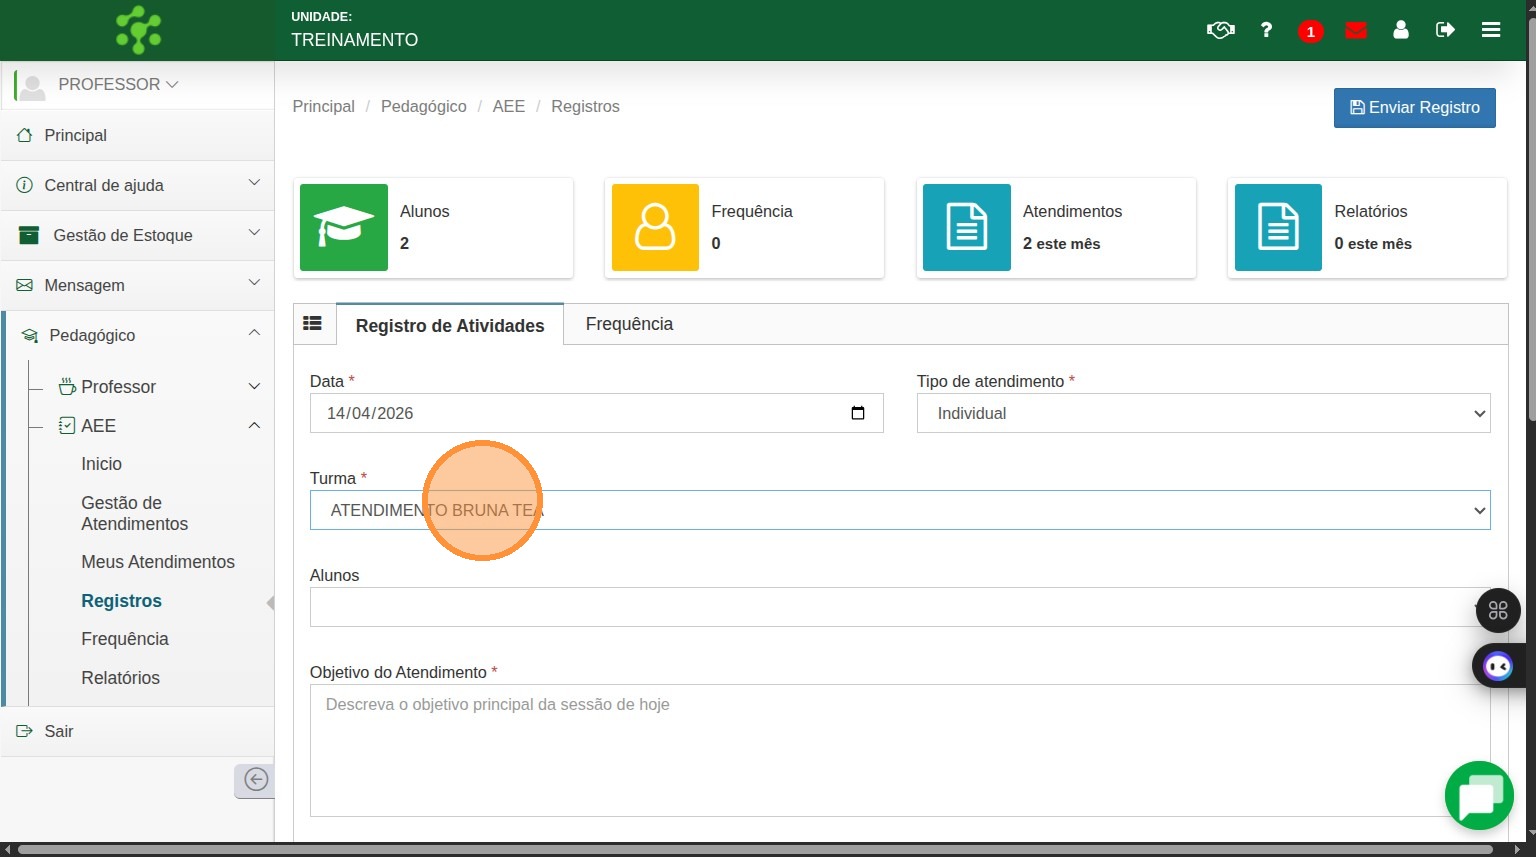Open the hamburger menu icon
The width and height of the screenshot is (1536, 857).
[x=1491, y=30]
